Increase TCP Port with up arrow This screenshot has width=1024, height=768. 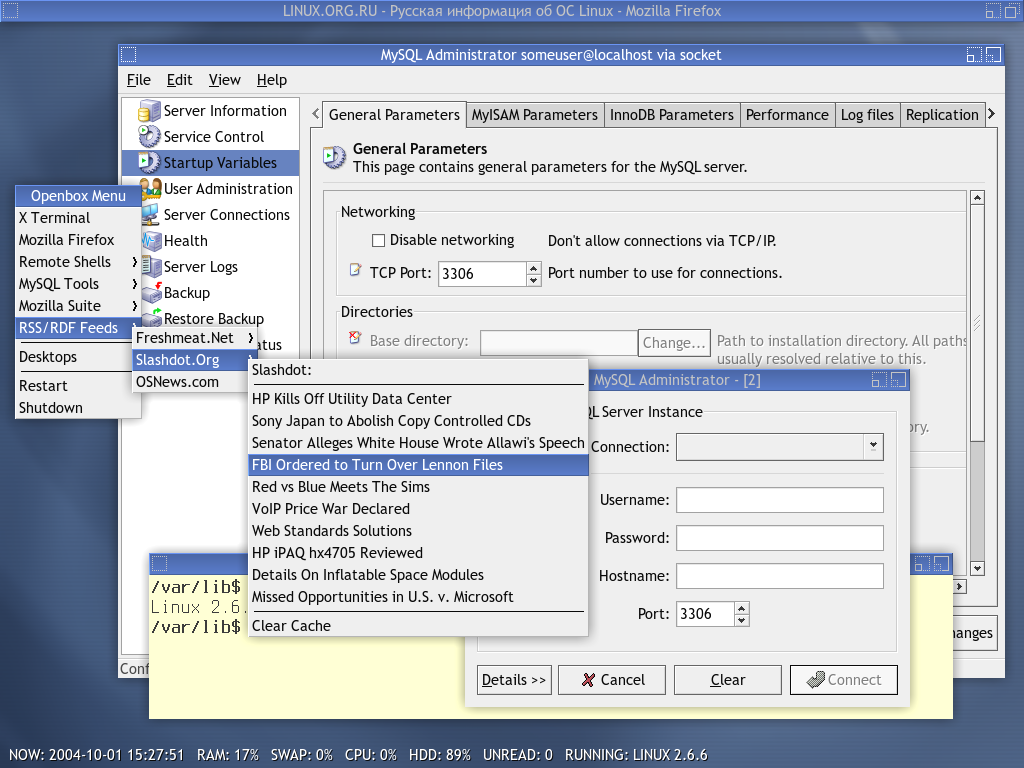point(534,268)
